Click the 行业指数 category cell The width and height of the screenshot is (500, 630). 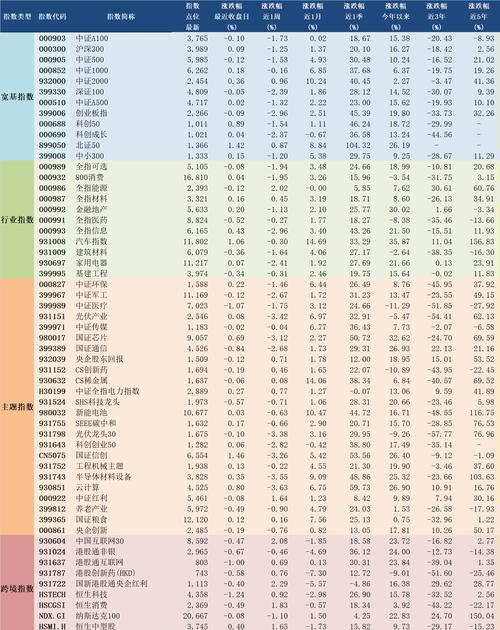pyautogui.click(x=17, y=220)
